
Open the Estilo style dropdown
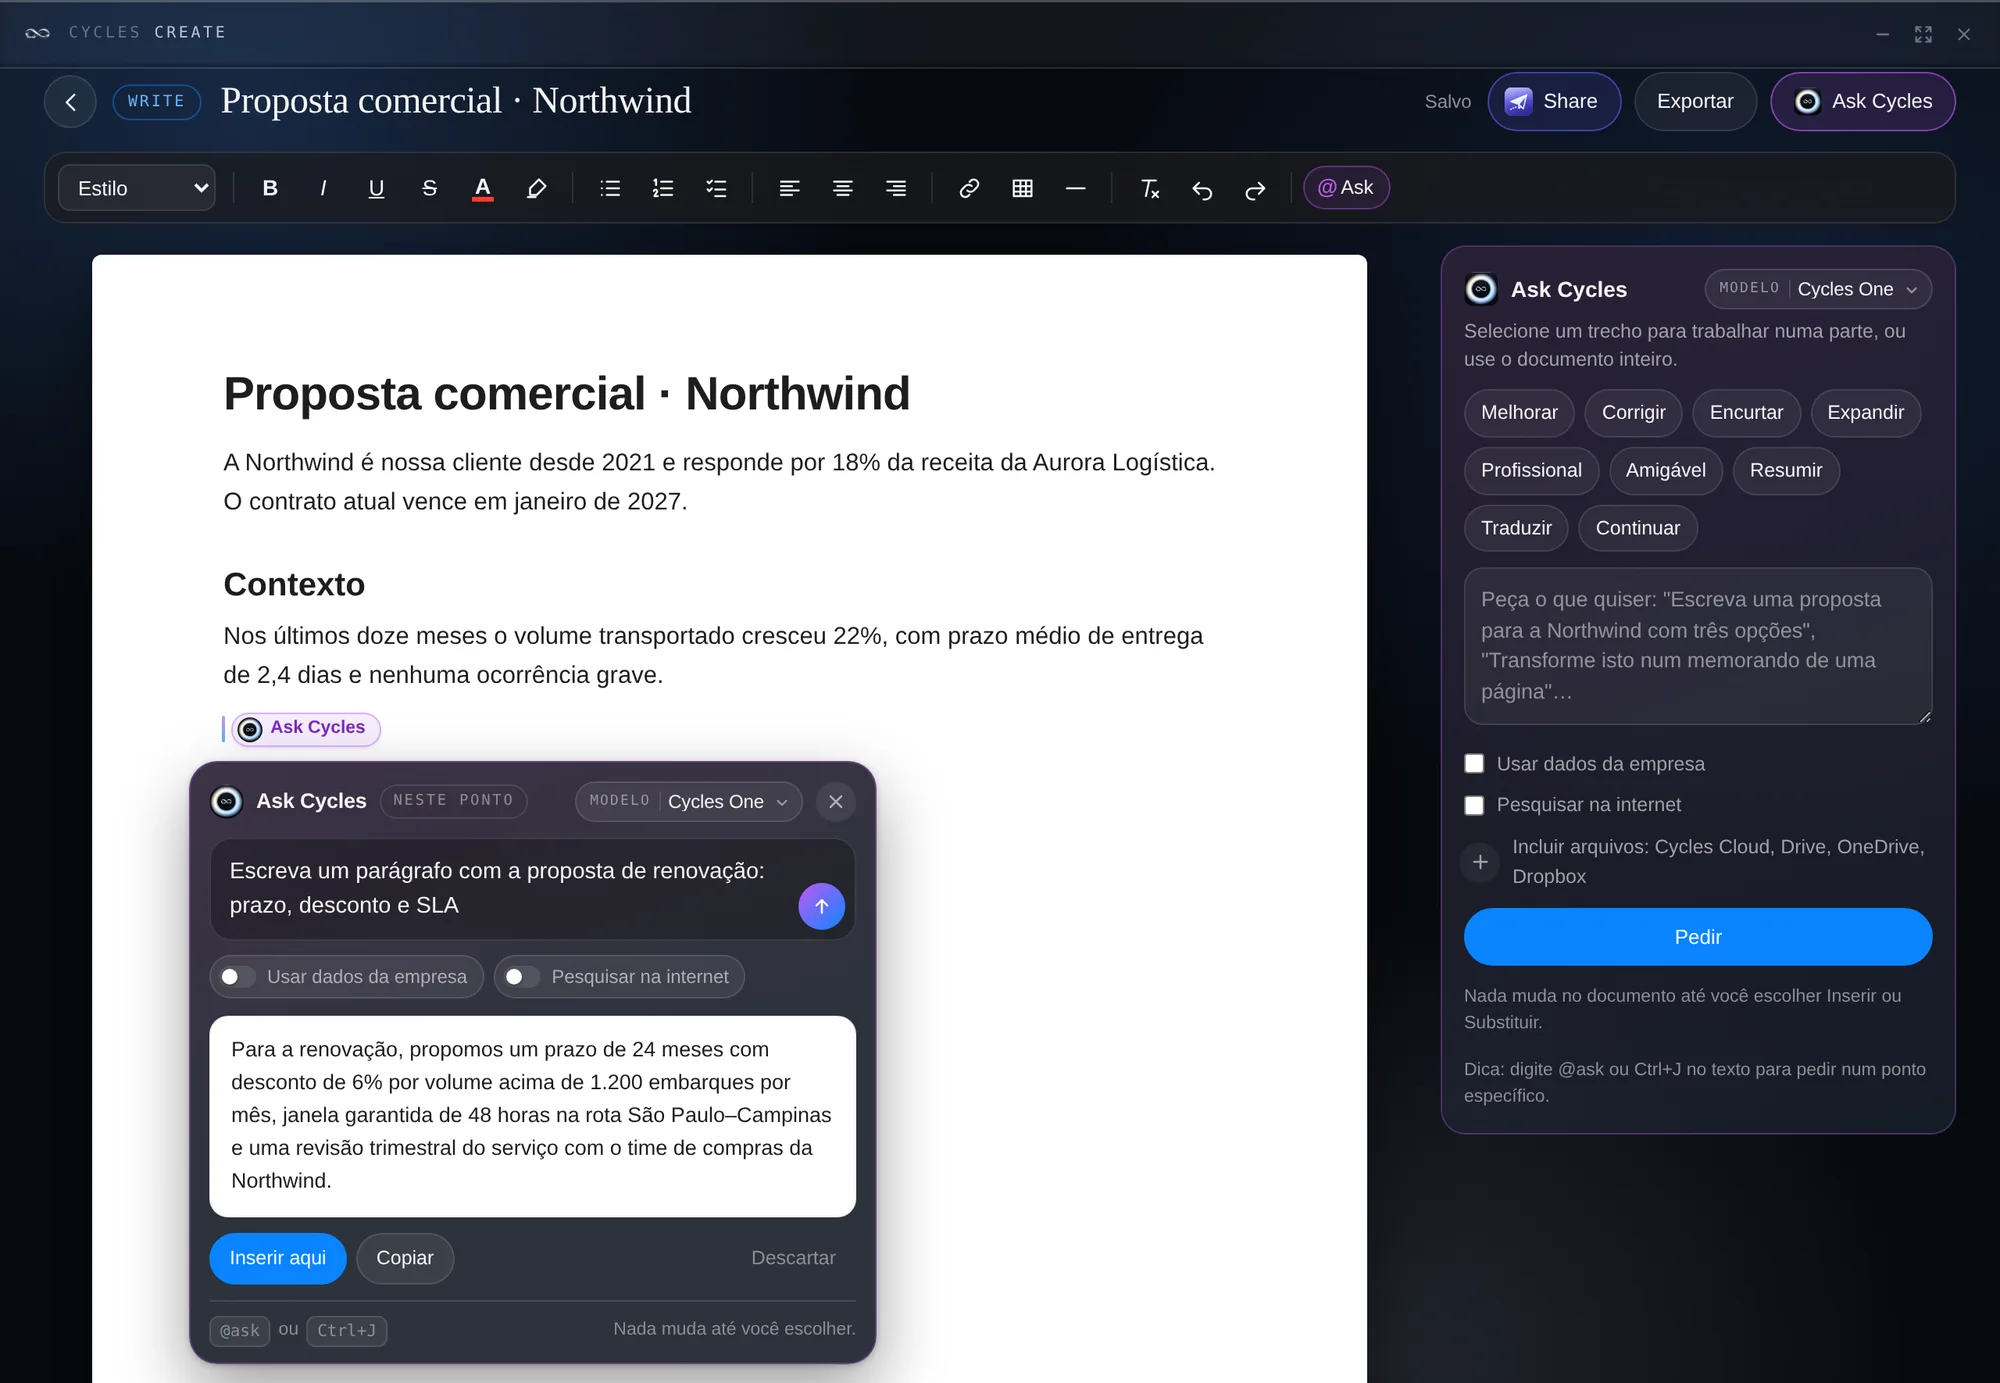[137, 188]
